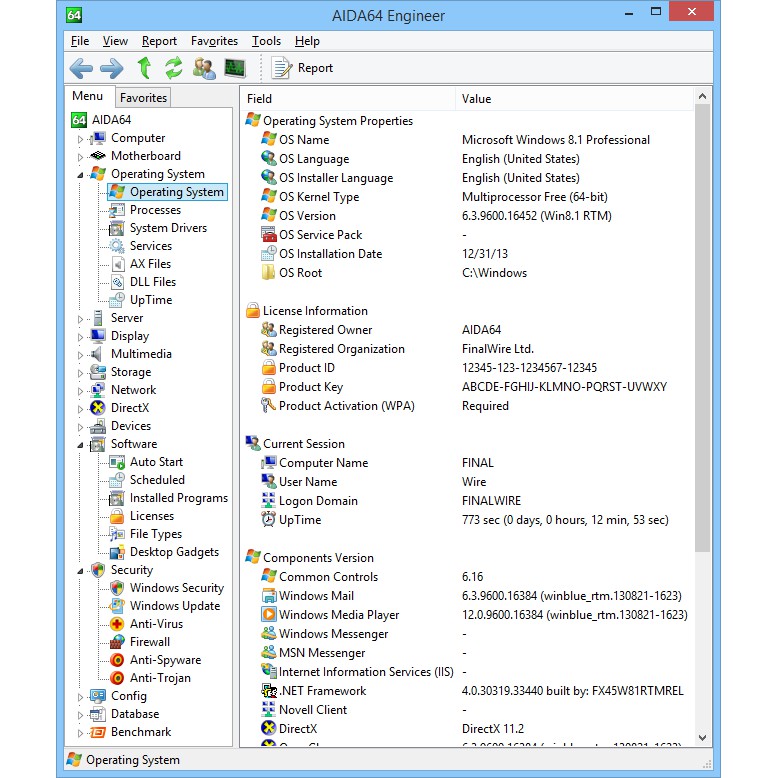778x778 pixels.
Task: Select the Installed Programs icon
Action: point(117,498)
